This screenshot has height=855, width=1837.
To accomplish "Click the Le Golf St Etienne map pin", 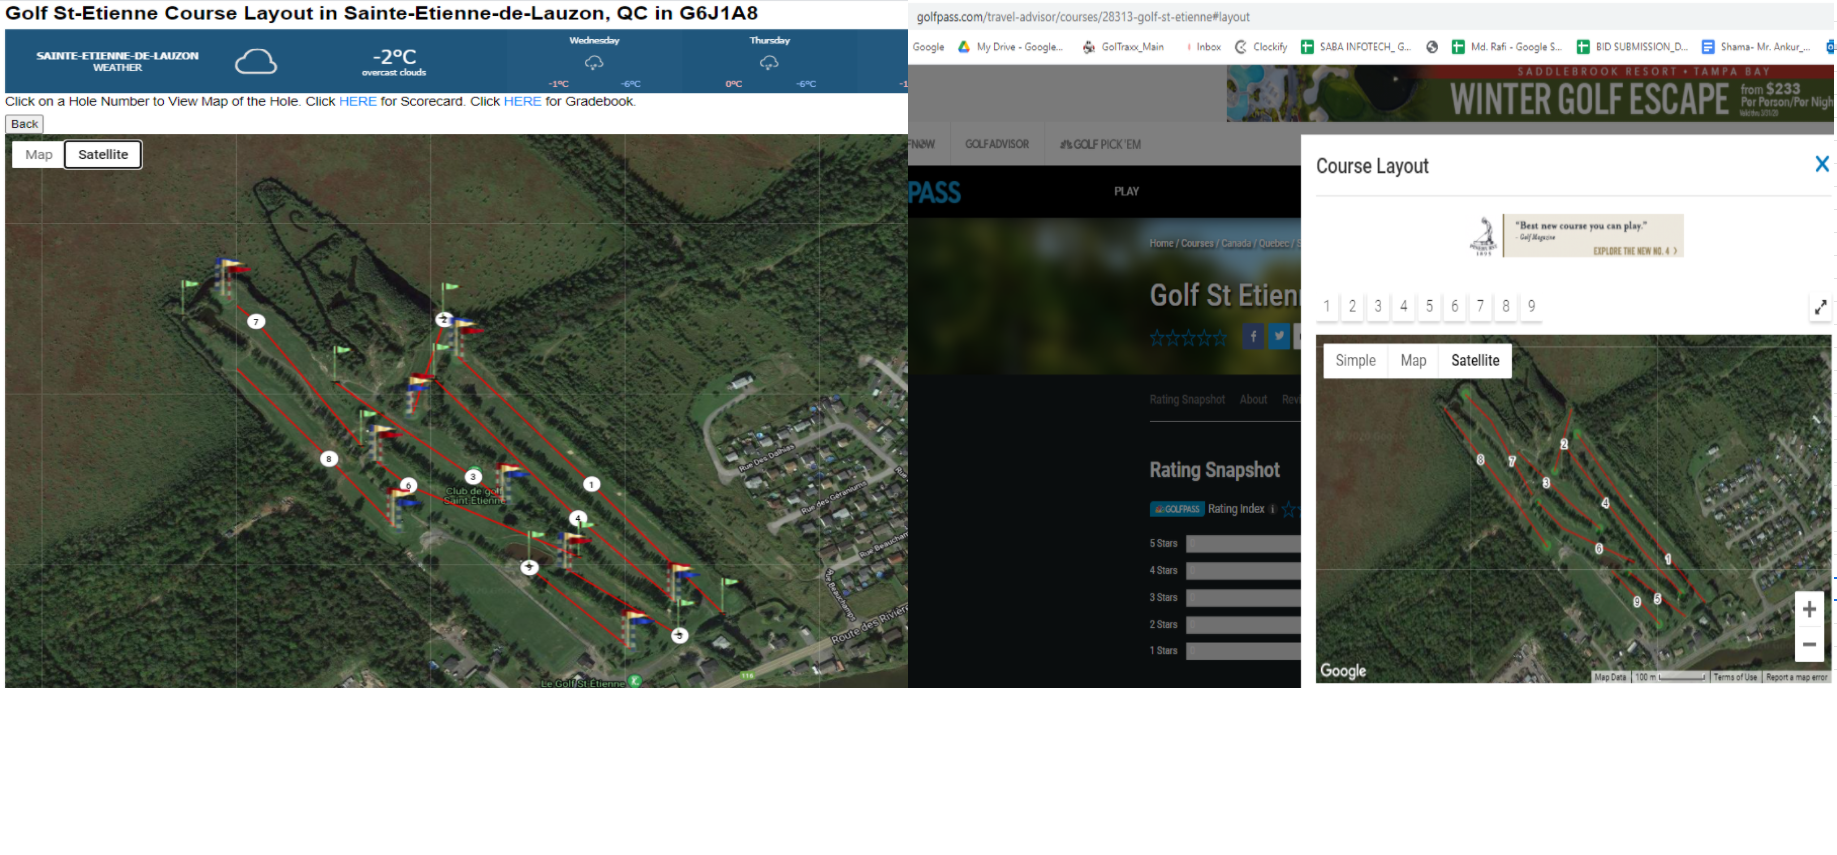I will click(x=635, y=681).
